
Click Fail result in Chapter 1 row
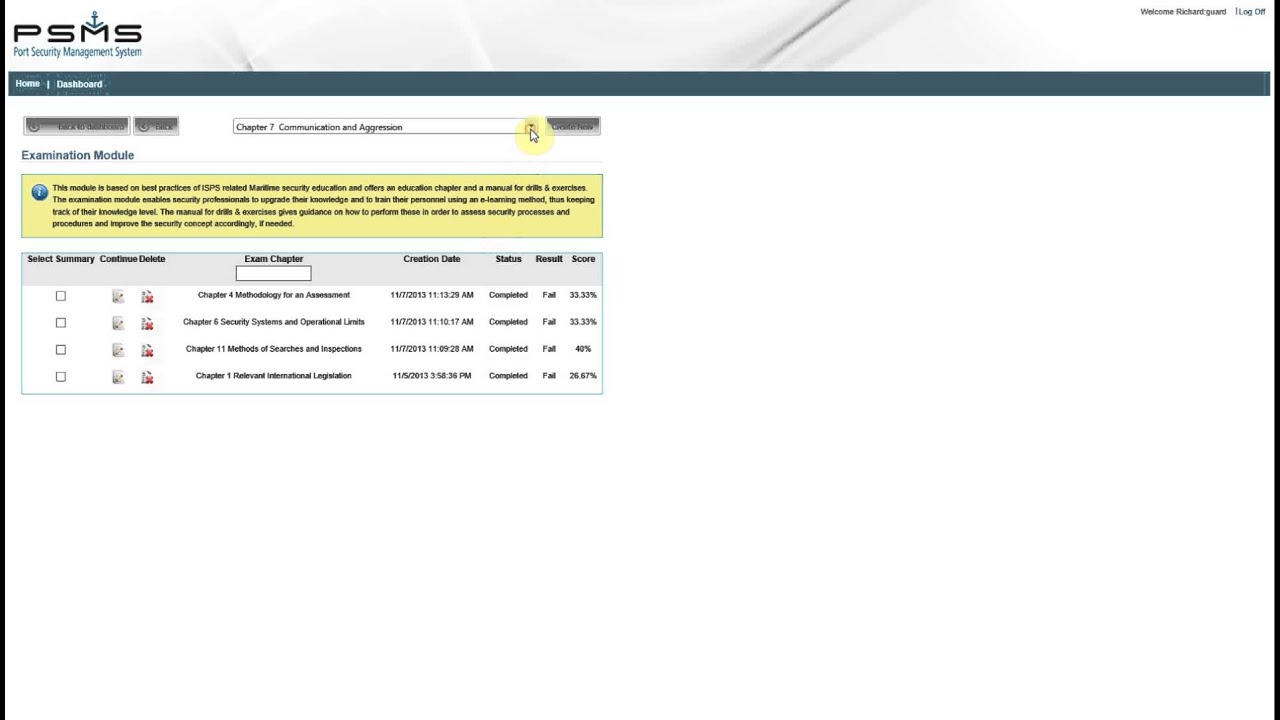(x=549, y=376)
